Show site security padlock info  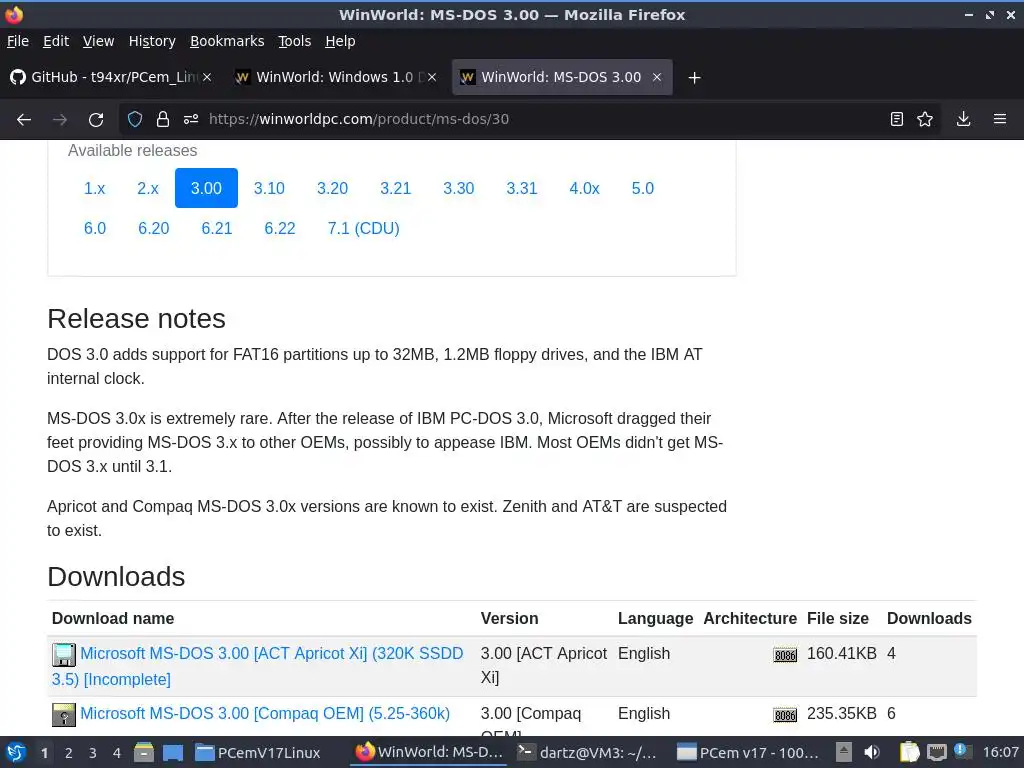pos(163,119)
